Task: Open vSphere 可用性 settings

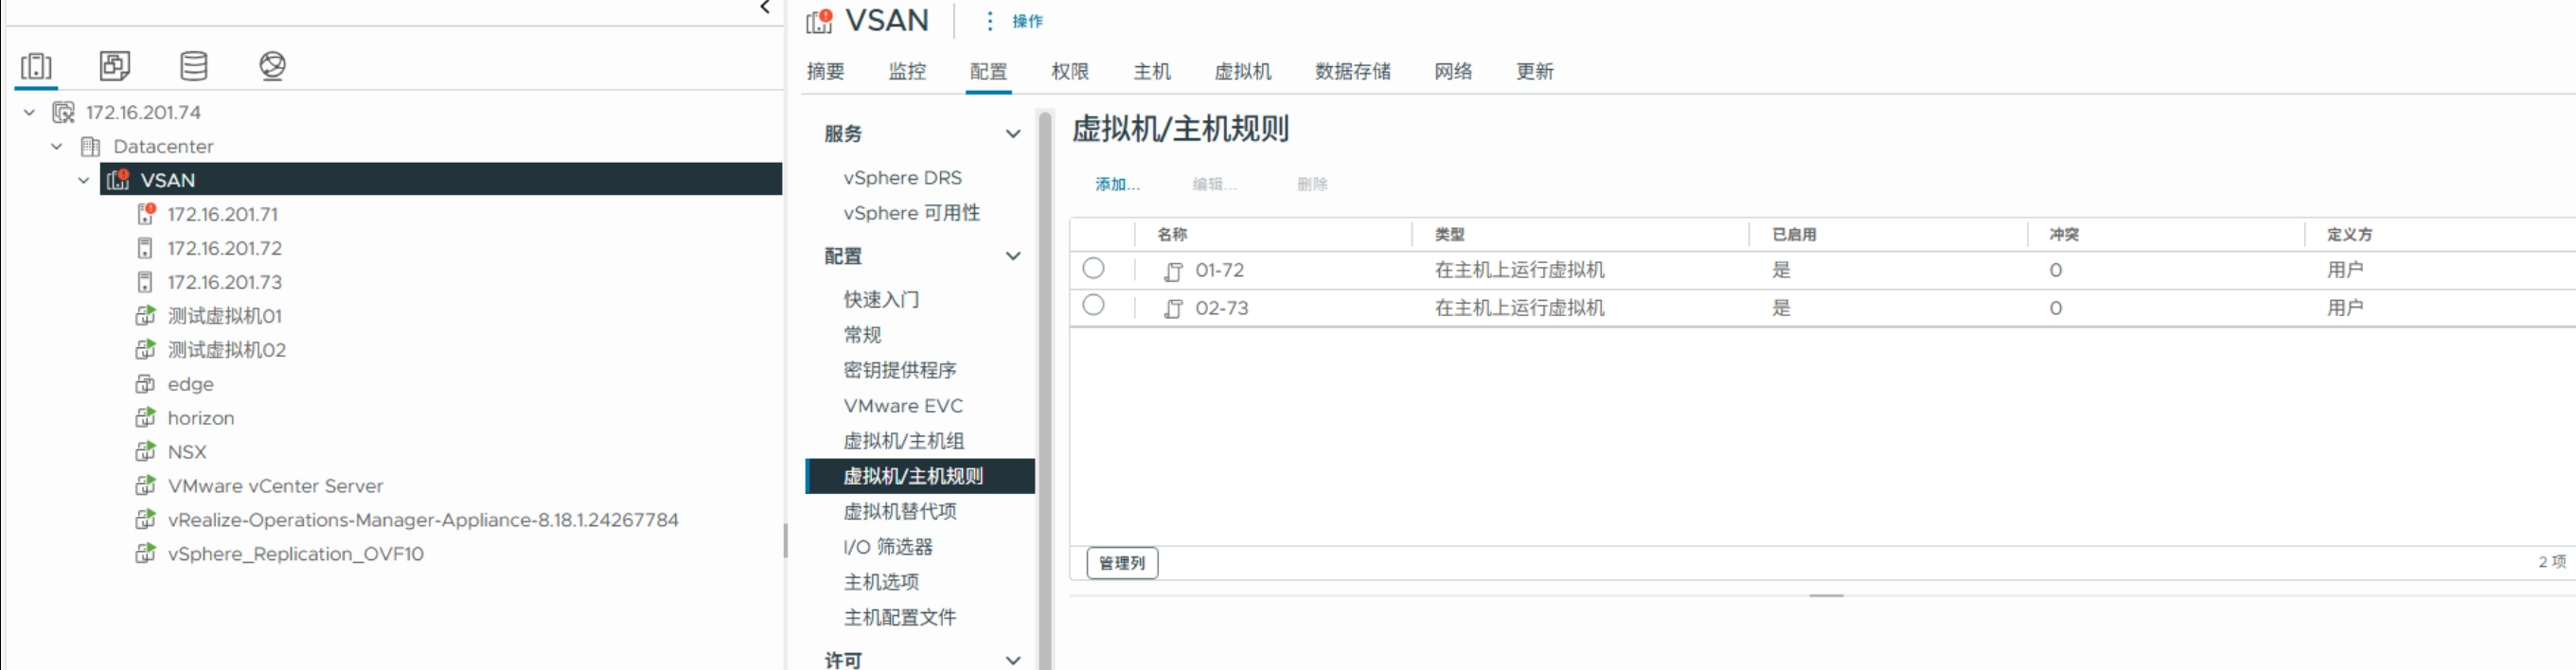Action: coord(911,213)
